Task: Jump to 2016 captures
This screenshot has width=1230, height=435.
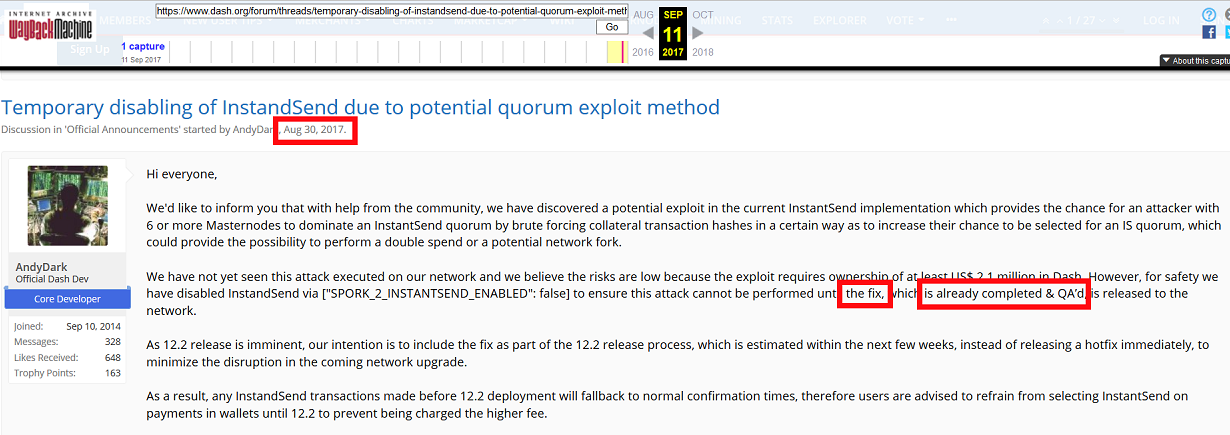Action: pyautogui.click(x=643, y=52)
